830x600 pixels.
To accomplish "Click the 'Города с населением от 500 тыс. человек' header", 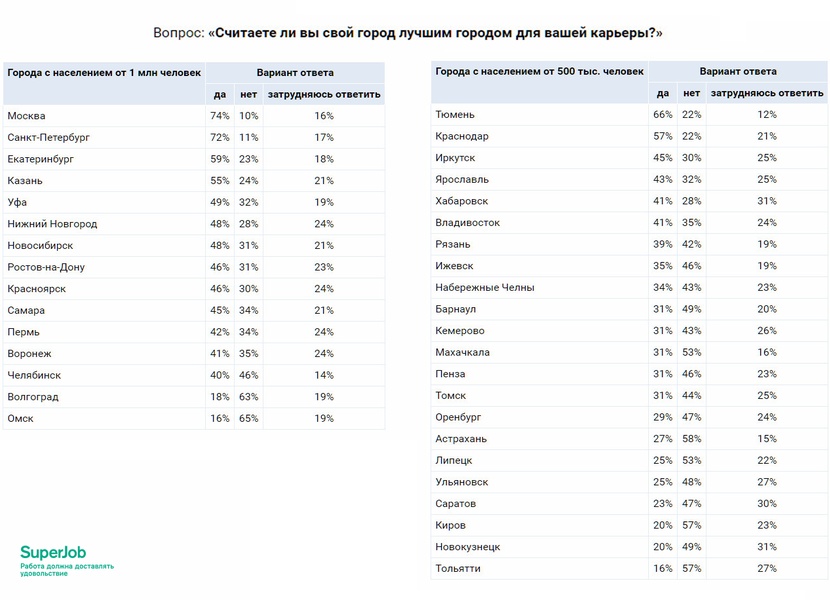I will pos(540,72).
